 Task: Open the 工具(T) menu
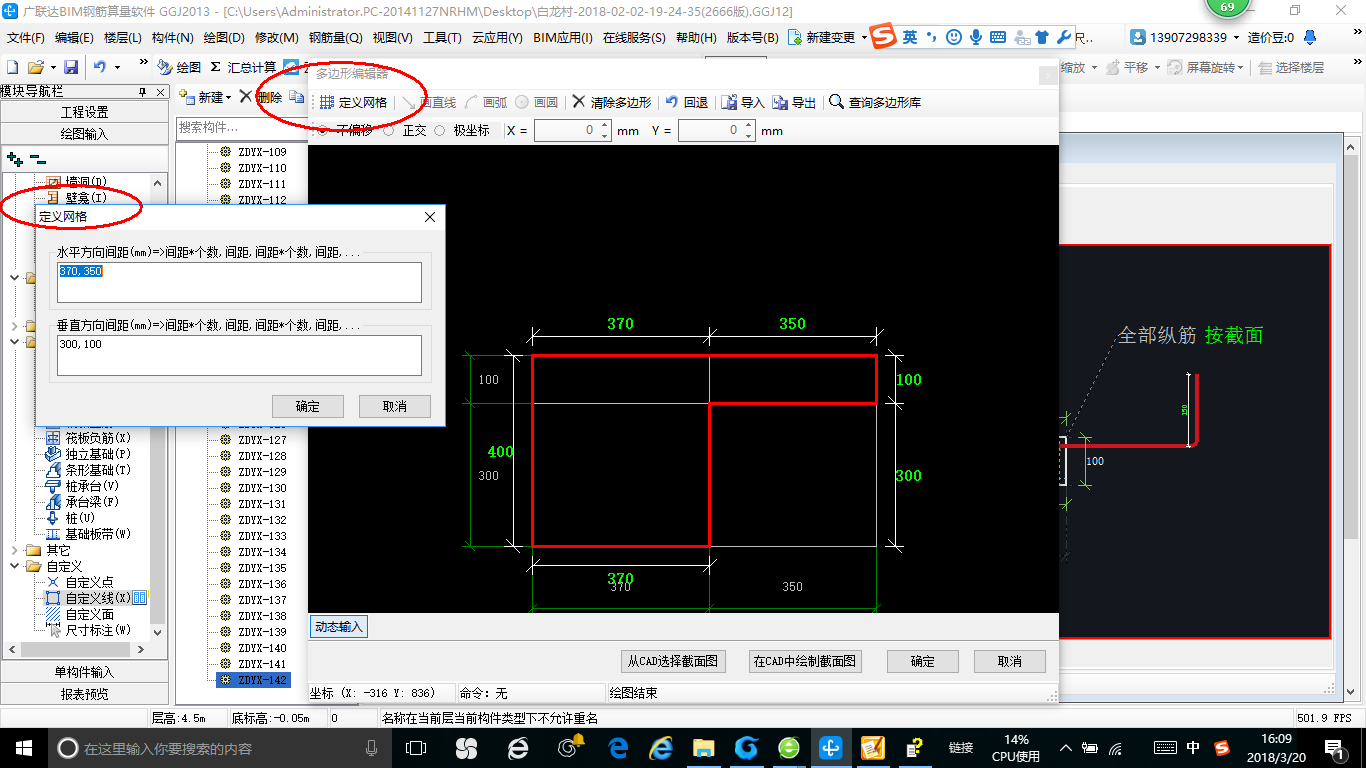tap(442, 37)
